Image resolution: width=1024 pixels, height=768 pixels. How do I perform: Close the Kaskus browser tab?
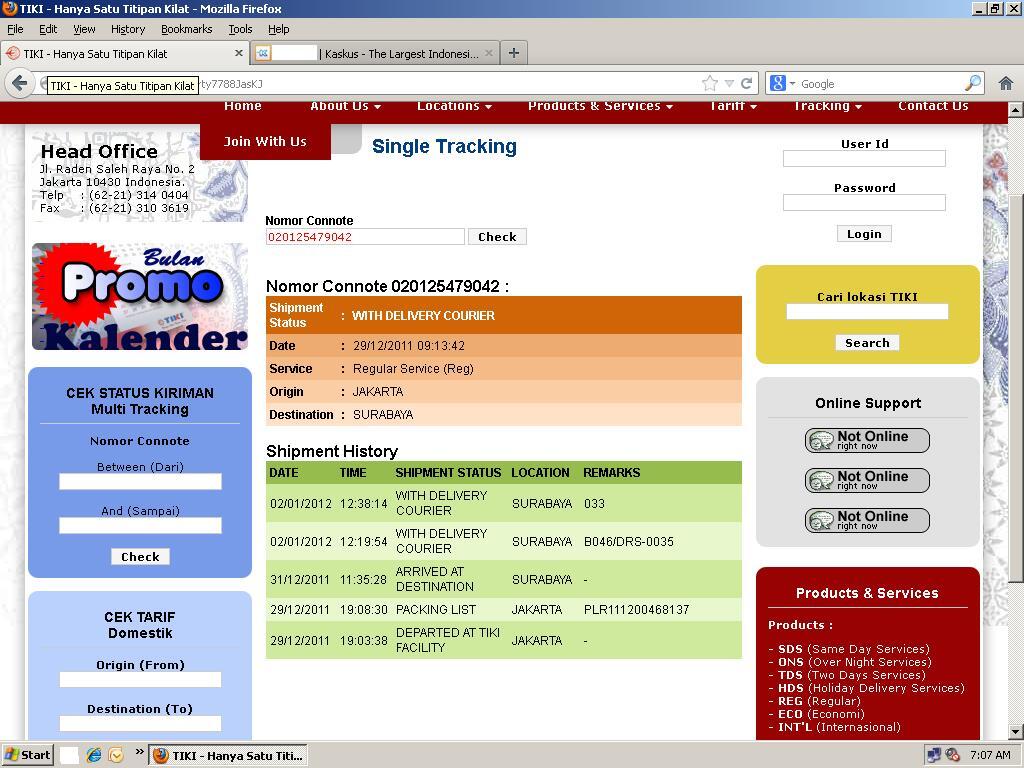pyautogui.click(x=488, y=53)
